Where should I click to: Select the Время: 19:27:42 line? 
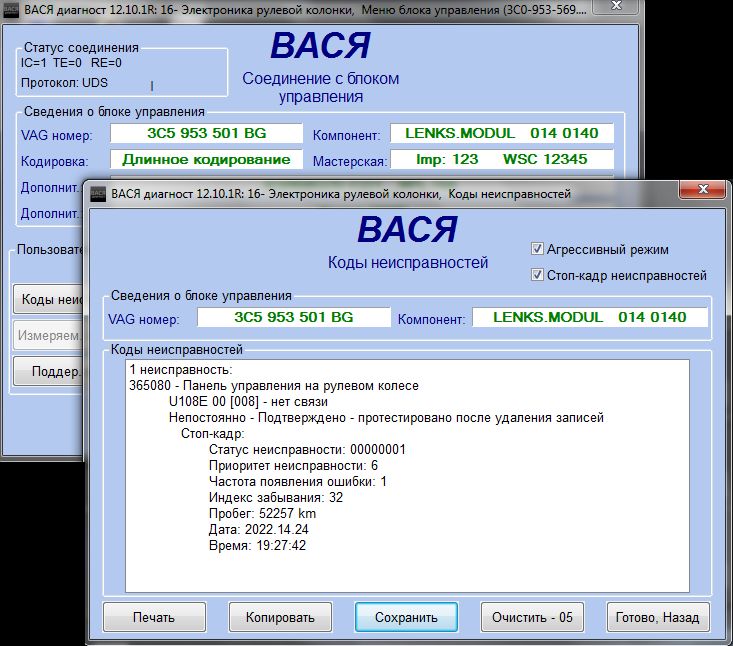(x=257, y=545)
